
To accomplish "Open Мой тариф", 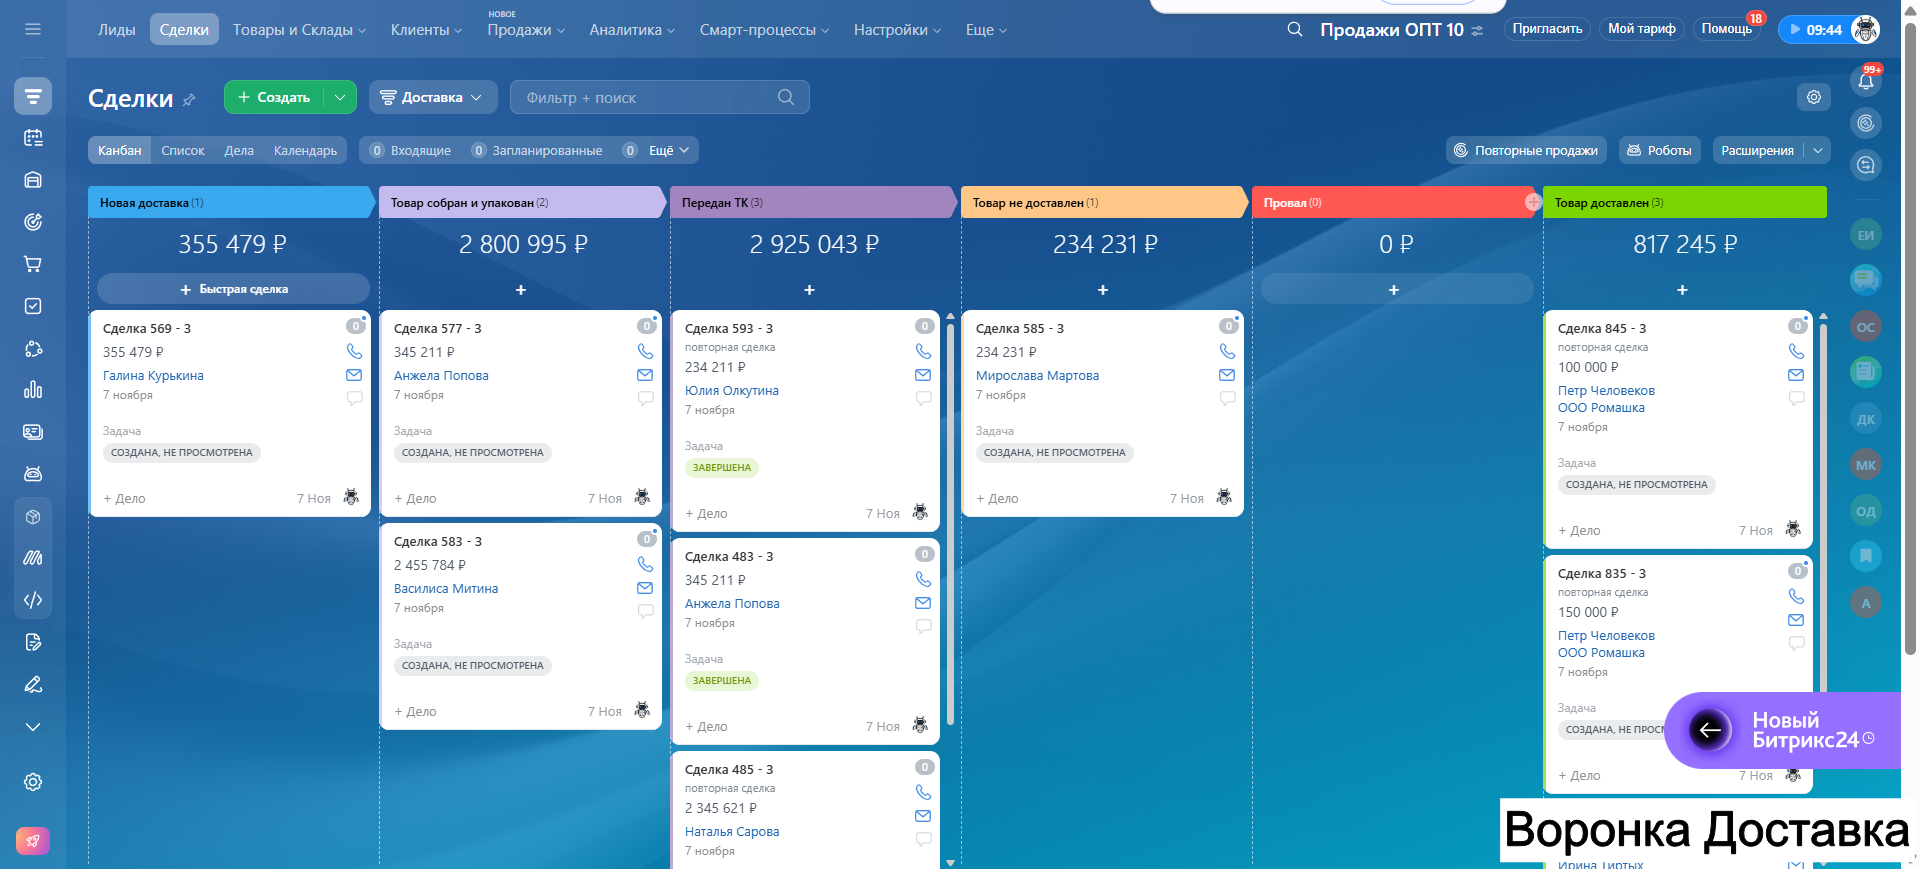I will [x=1642, y=29].
